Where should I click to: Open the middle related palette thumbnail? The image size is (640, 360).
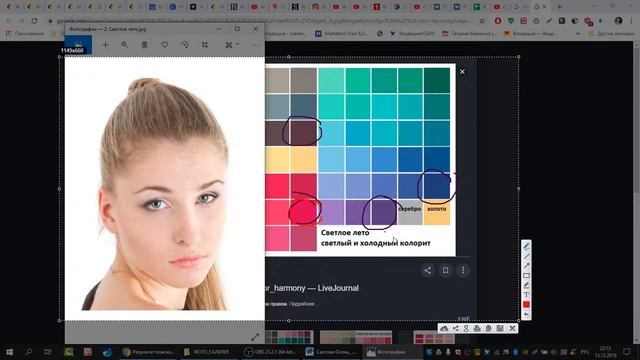pos(356,337)
